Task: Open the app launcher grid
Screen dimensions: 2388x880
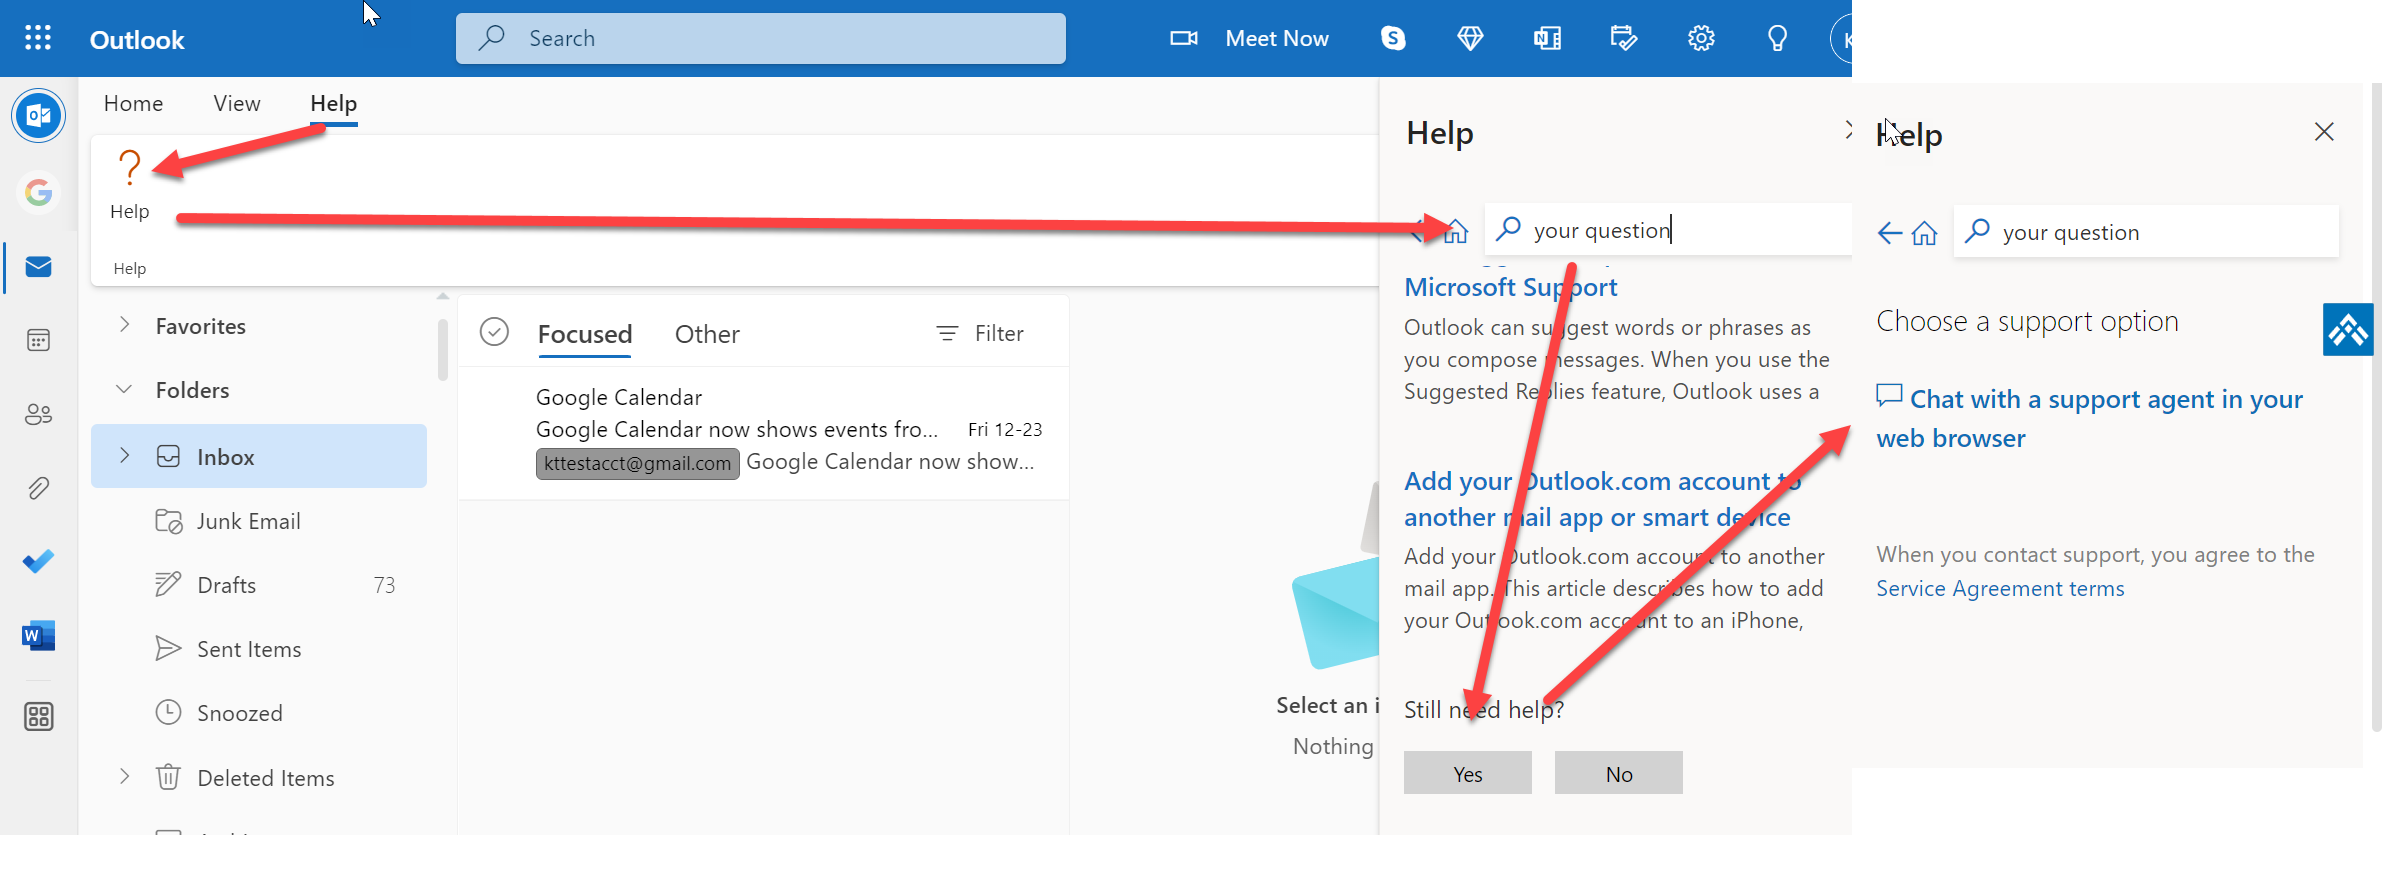Action: 38,39
